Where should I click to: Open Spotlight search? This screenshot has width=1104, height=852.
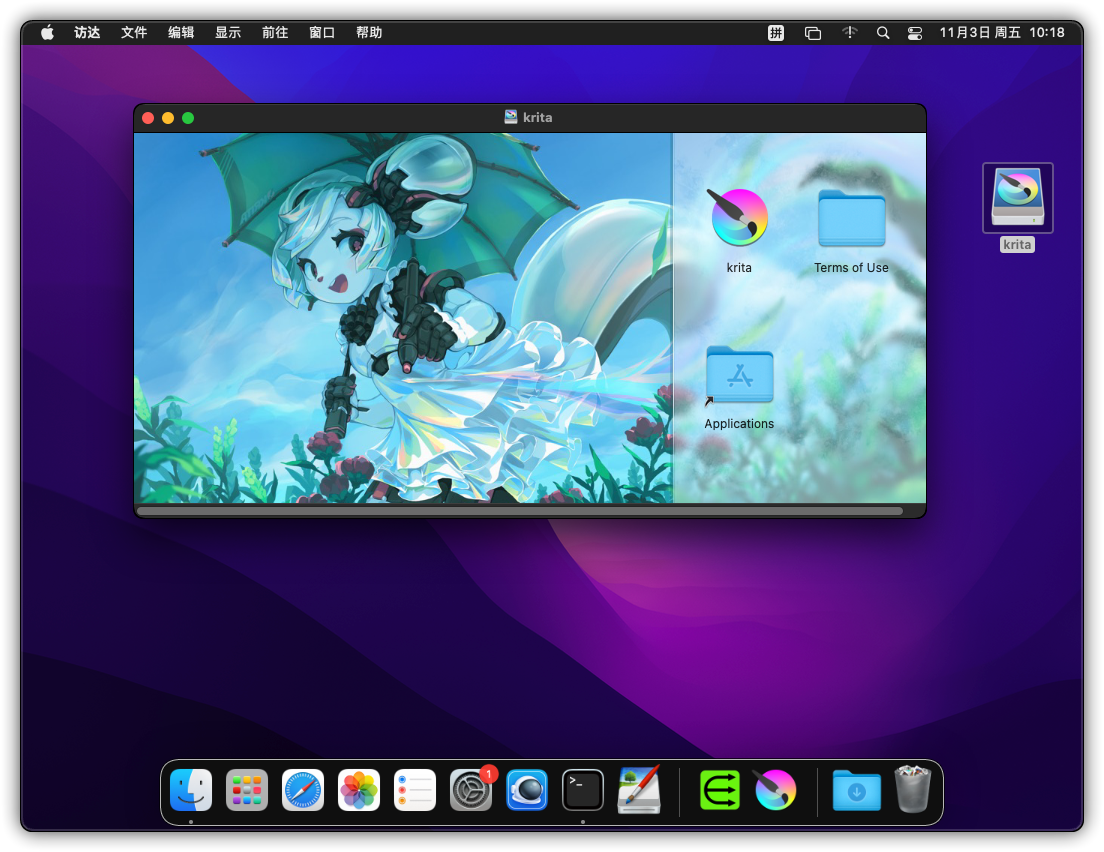883,32
